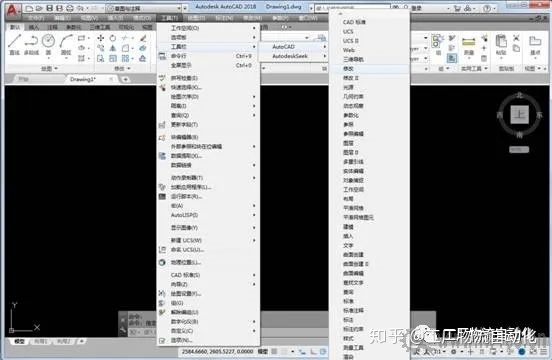Click the coordinates readout in status bar
552x360 pixels.
[x=217, y=351]
